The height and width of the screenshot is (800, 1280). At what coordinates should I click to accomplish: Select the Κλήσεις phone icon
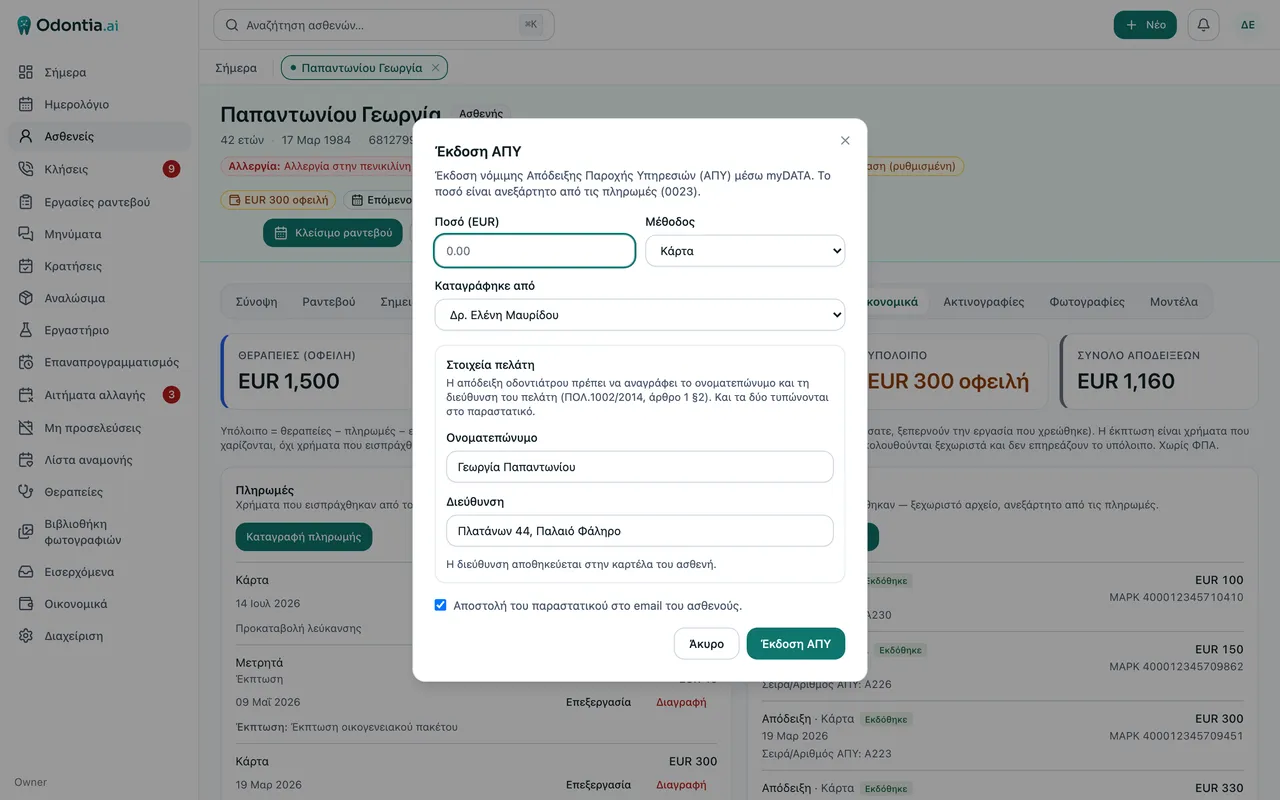point(26,169)
